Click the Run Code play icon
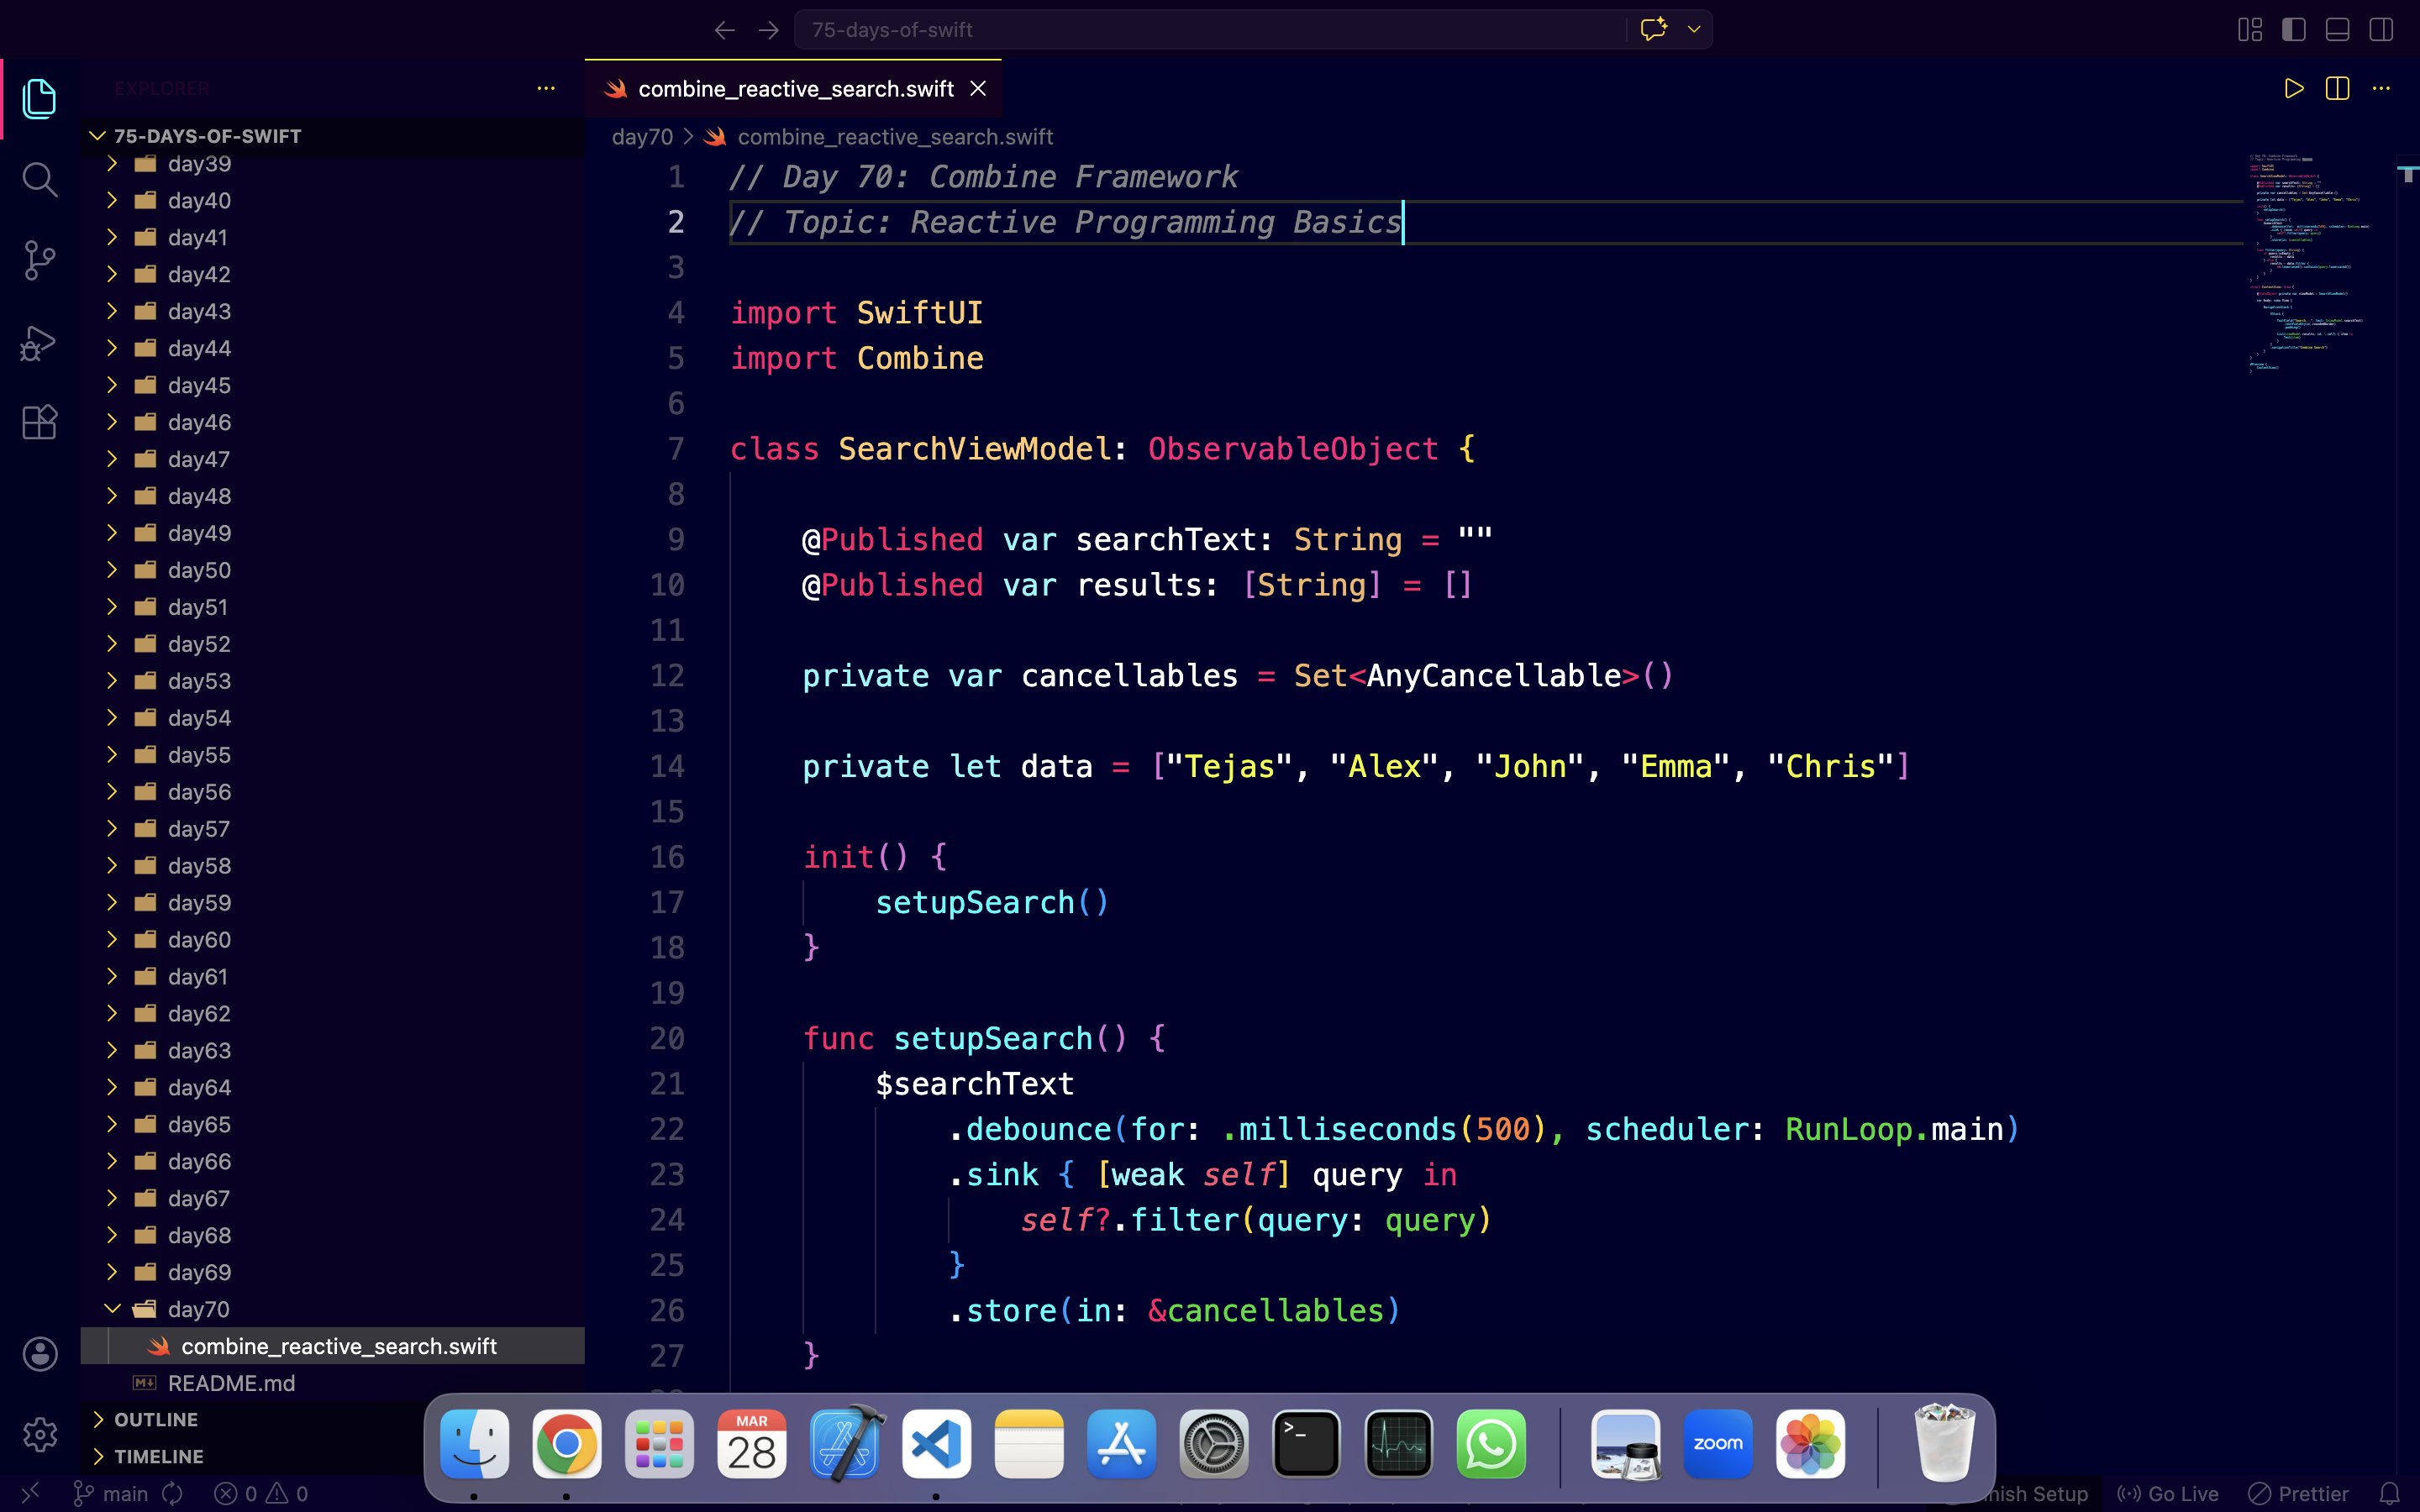This screenshot has height=1512, width=2420. tap(2294, 89)
